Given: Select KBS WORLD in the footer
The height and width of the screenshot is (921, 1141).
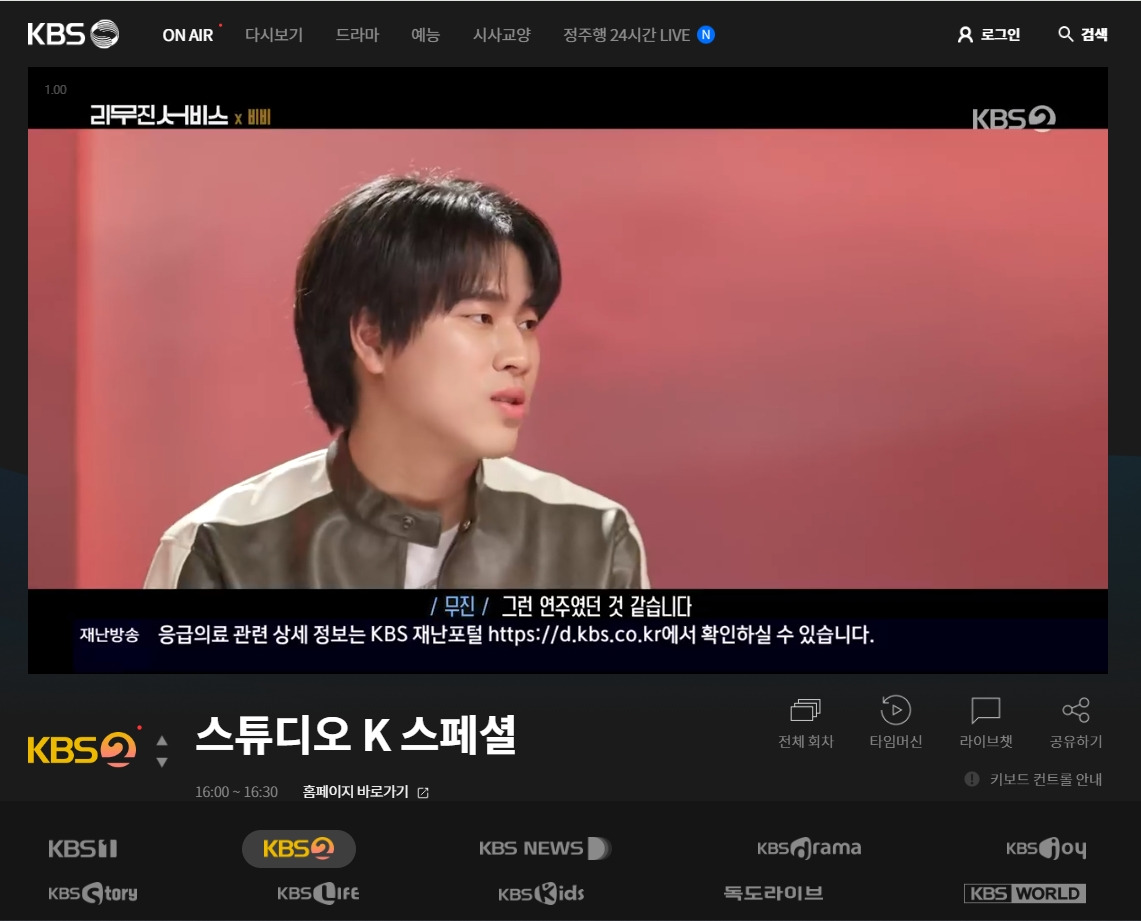Looking at the screenshot, I should coord(1026,893).
